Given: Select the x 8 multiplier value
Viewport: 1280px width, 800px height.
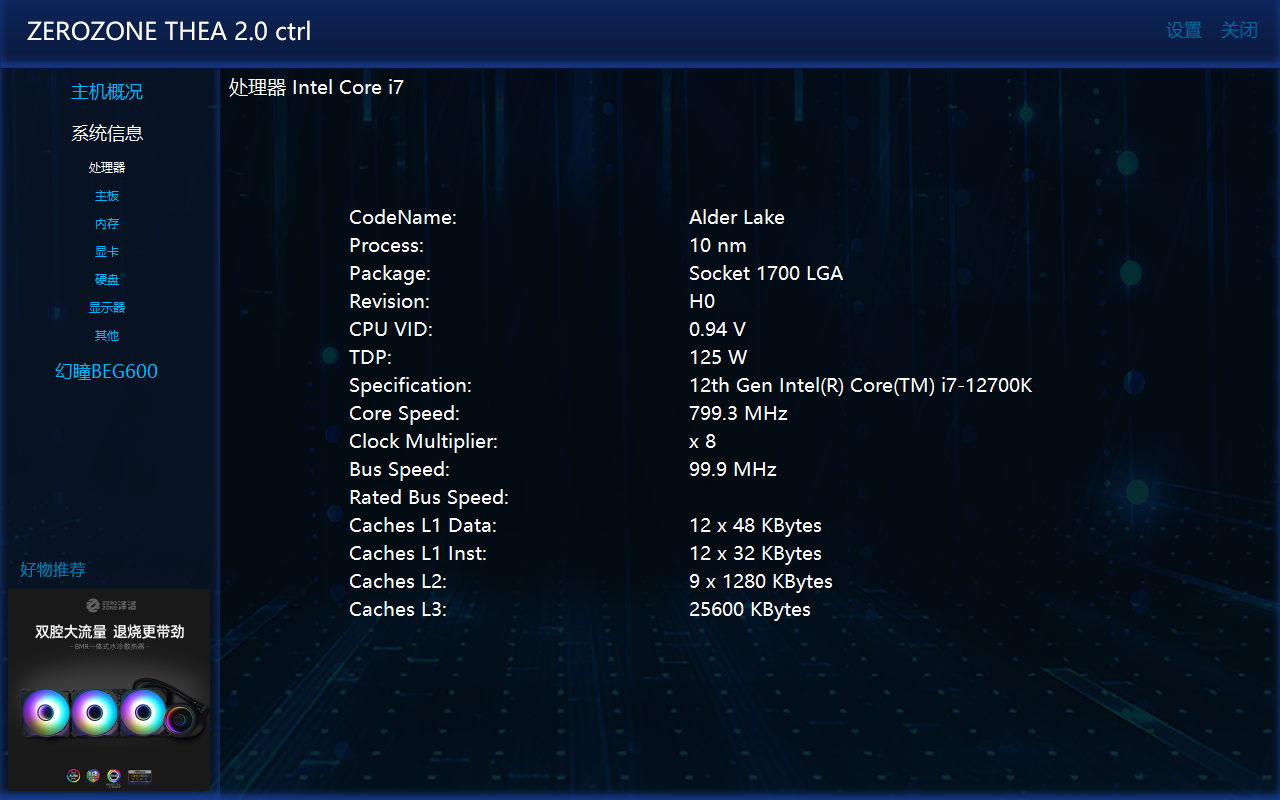Looking at the screenshot, I should tap(703, 441).
